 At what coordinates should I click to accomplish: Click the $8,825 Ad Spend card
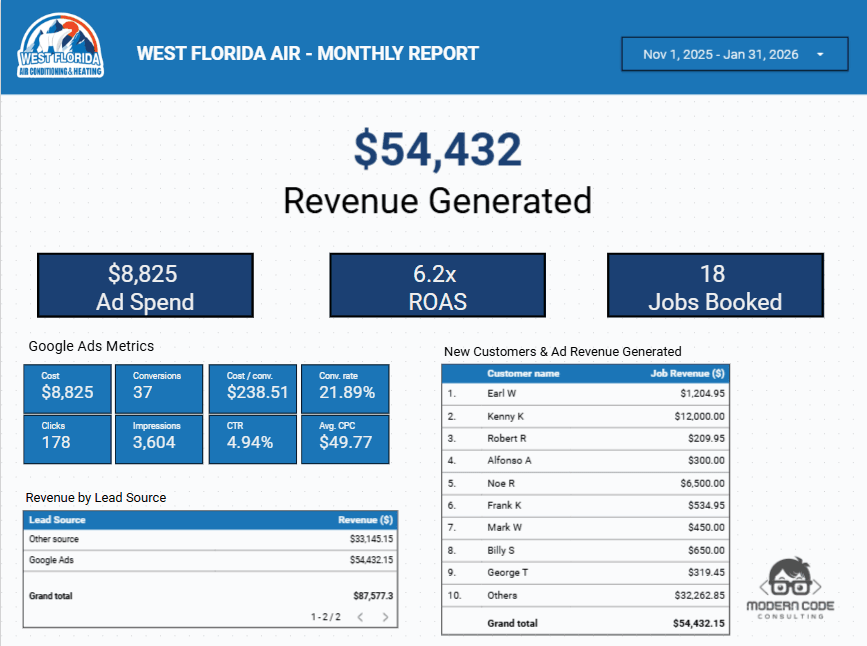(x=145, y=284)
